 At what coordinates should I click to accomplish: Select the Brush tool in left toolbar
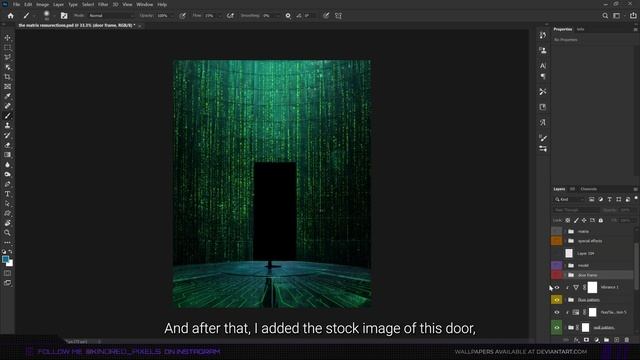(x=7, y=116)
